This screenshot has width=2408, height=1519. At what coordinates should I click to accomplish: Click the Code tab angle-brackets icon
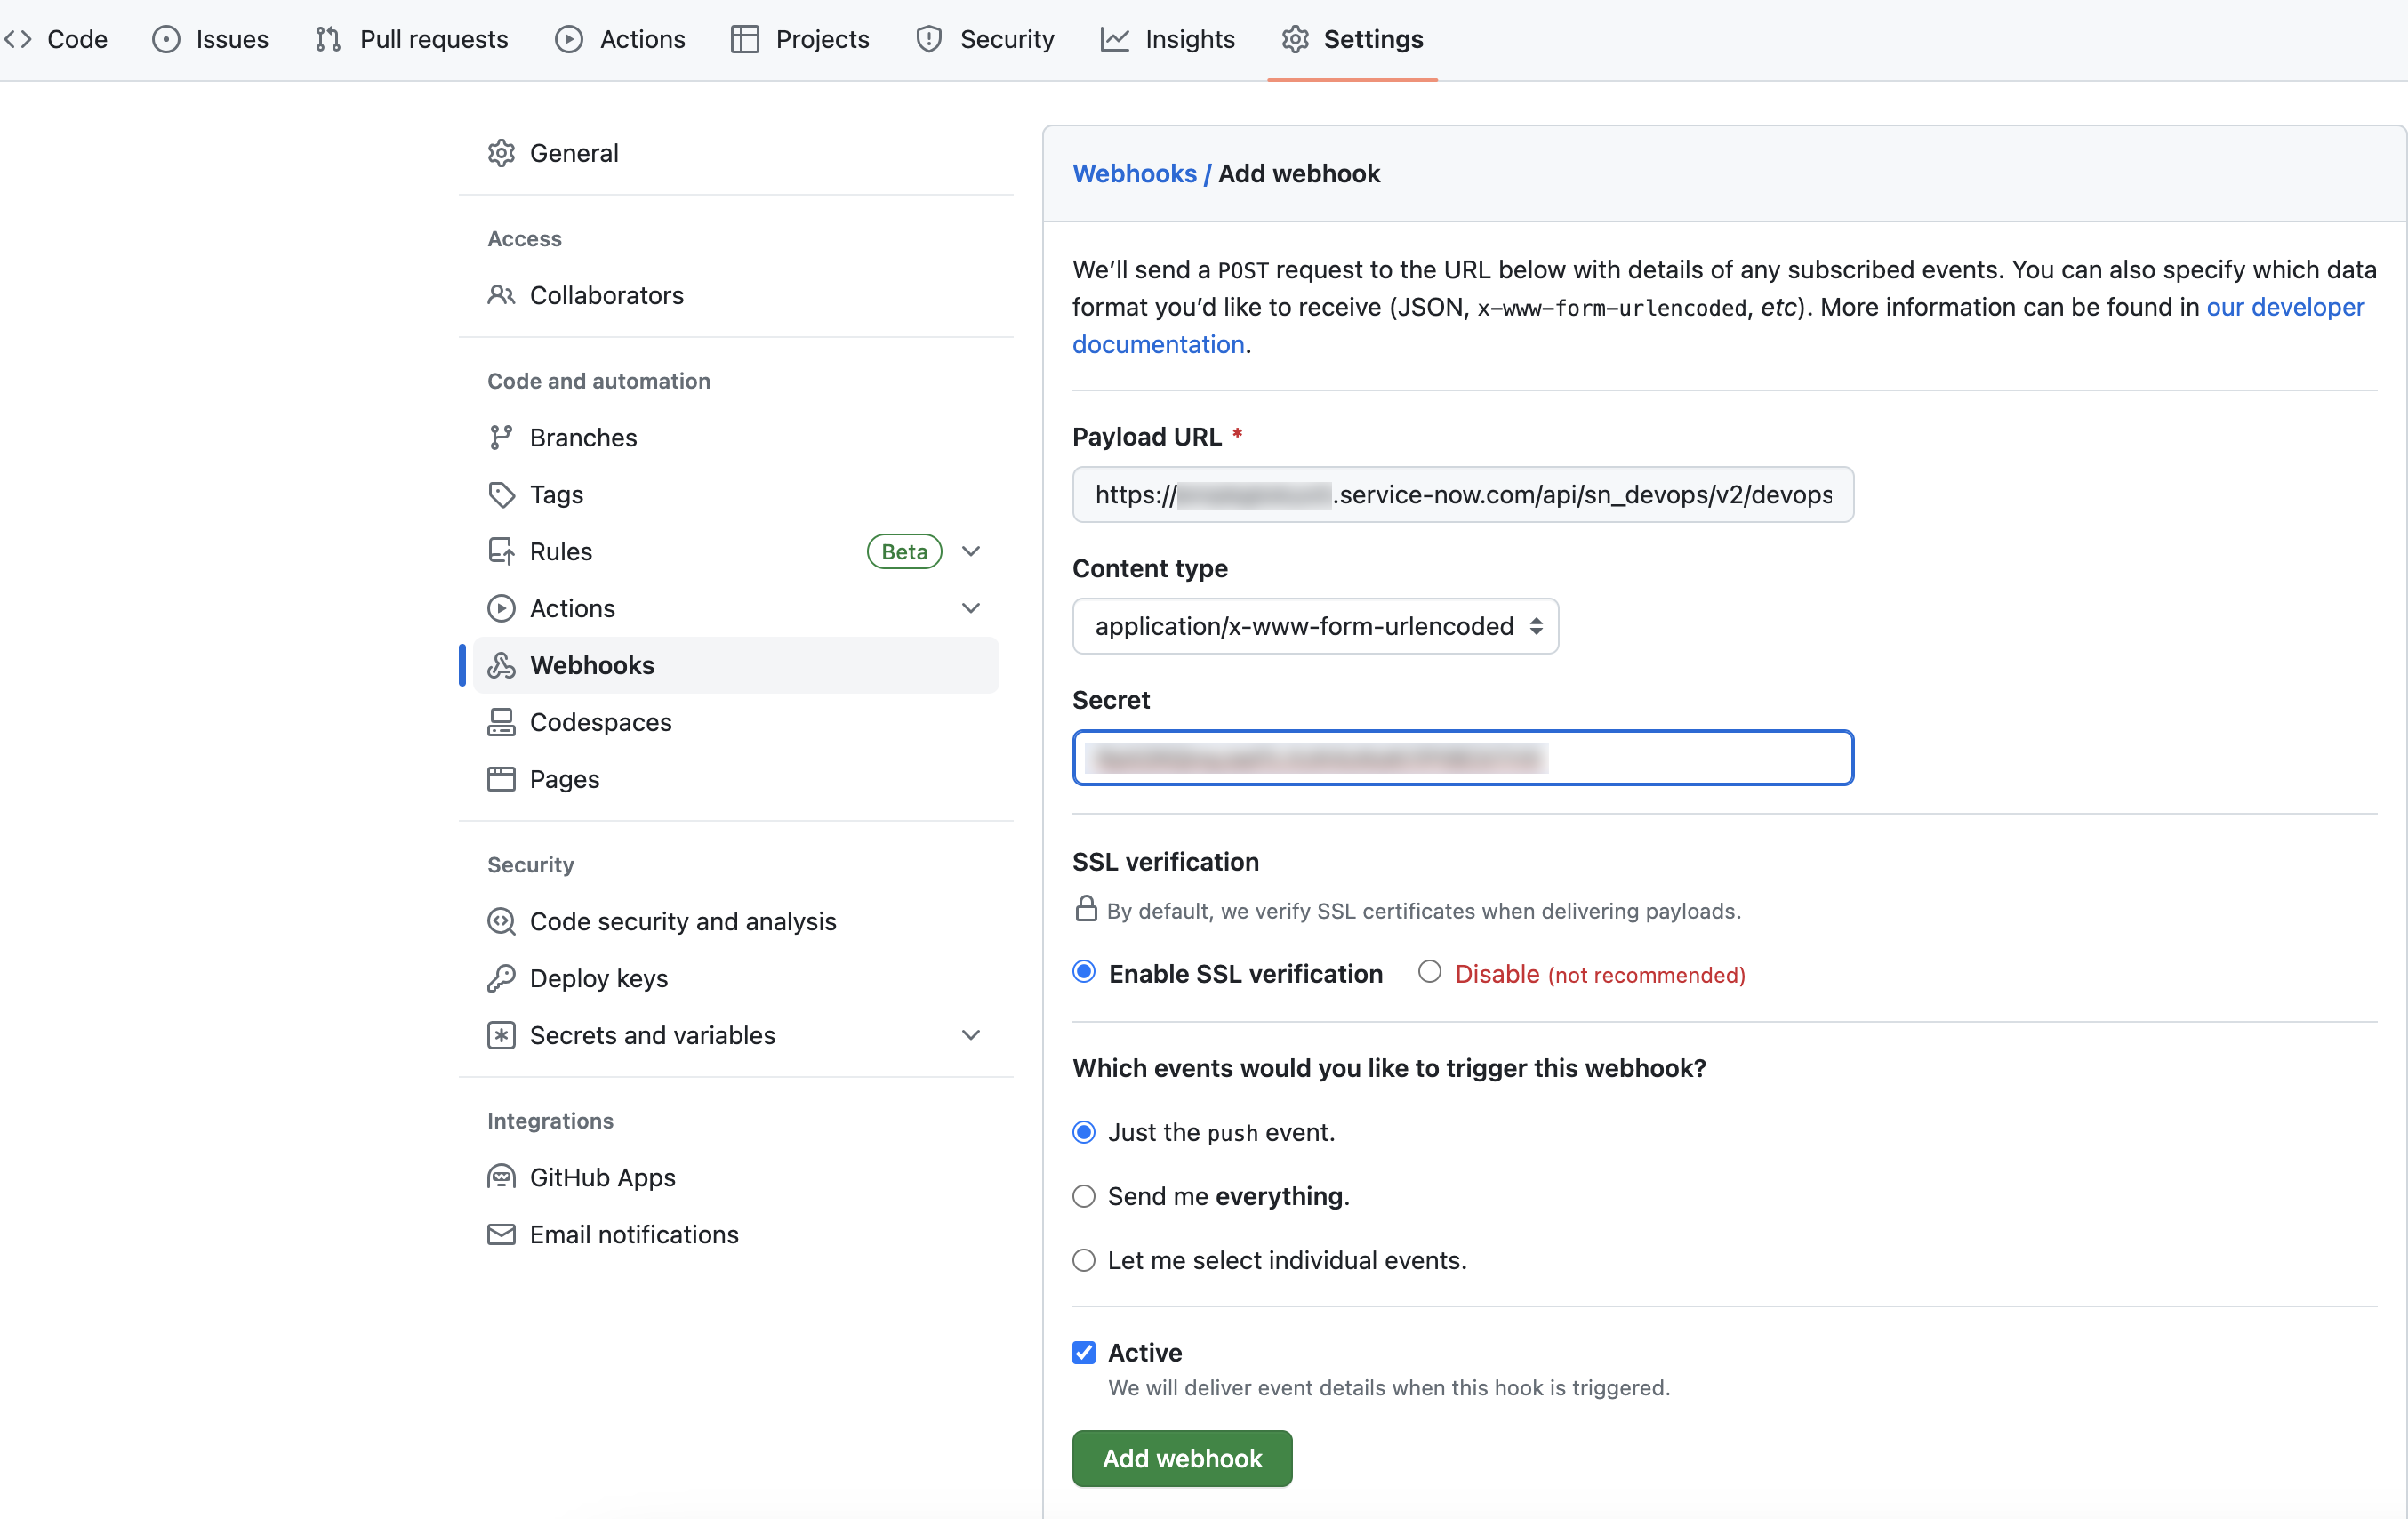[x=18, y=39]
